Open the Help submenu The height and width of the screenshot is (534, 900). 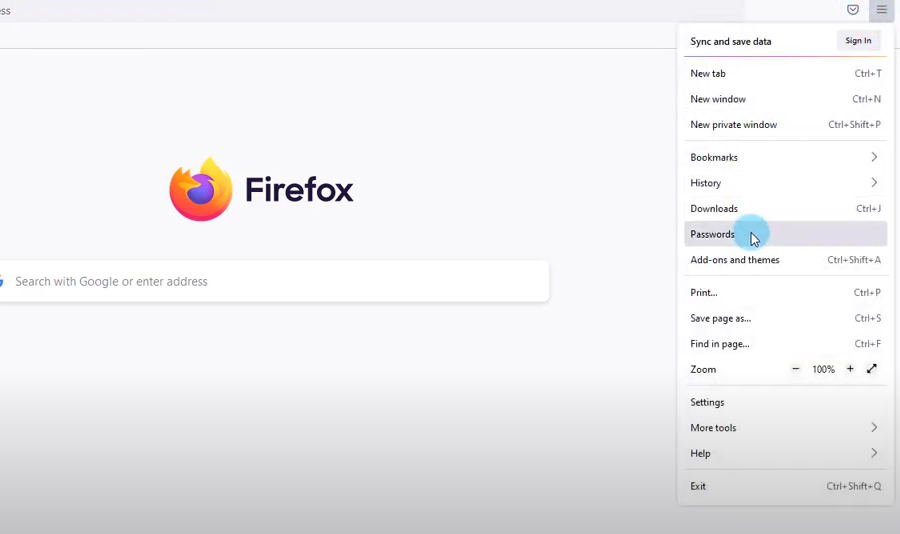(785, 453)
